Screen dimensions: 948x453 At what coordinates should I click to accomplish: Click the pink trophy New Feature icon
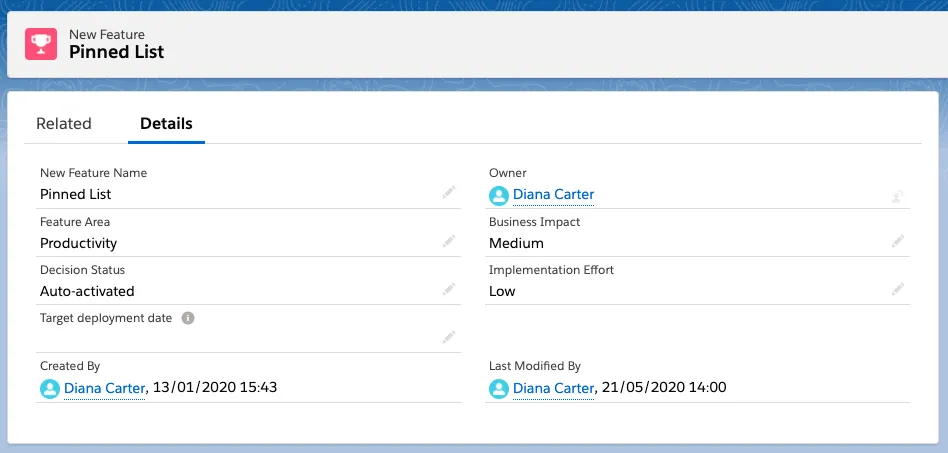[x=41, y=44]
